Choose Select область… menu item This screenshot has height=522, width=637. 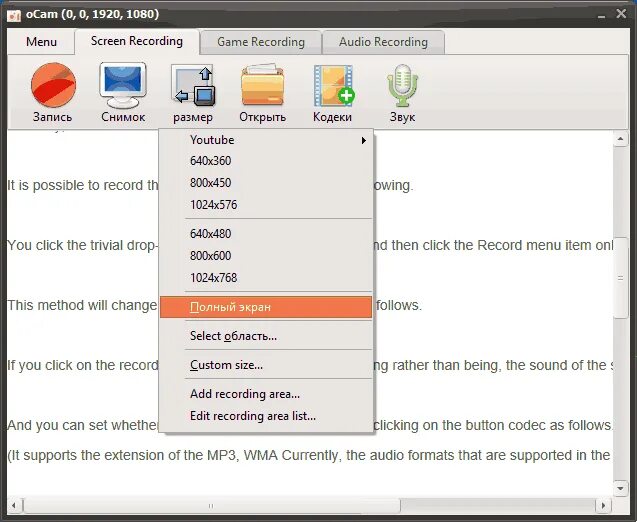point(266,336)
